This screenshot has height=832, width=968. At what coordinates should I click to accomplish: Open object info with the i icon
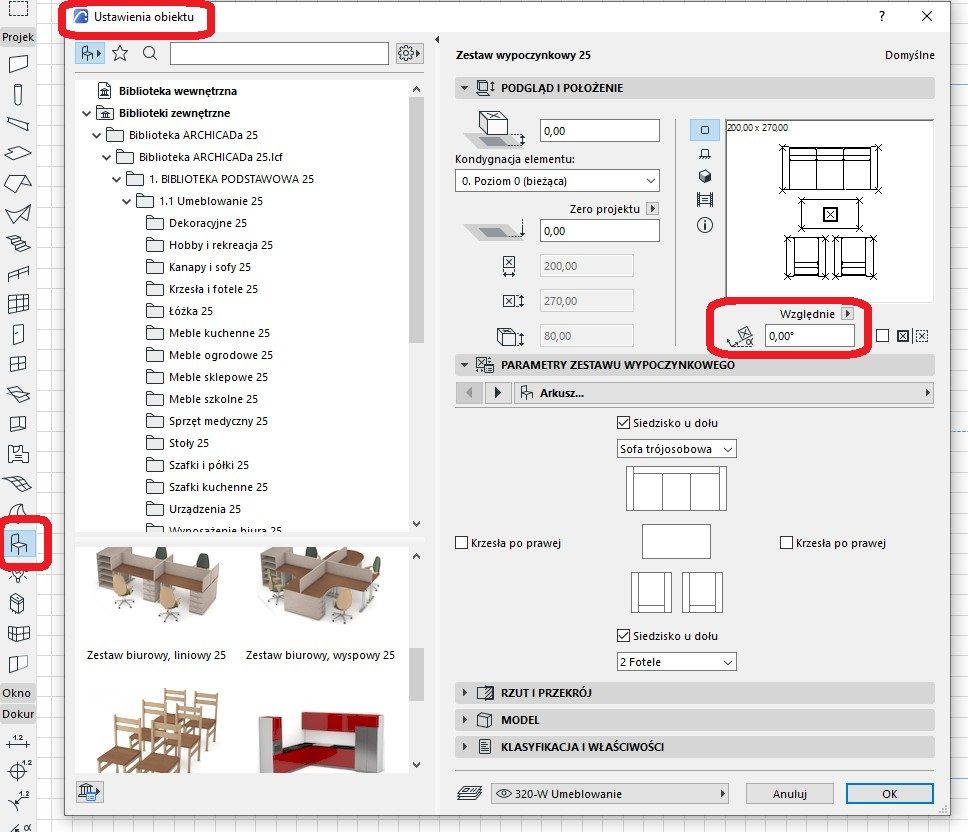(x=704, y=226)
